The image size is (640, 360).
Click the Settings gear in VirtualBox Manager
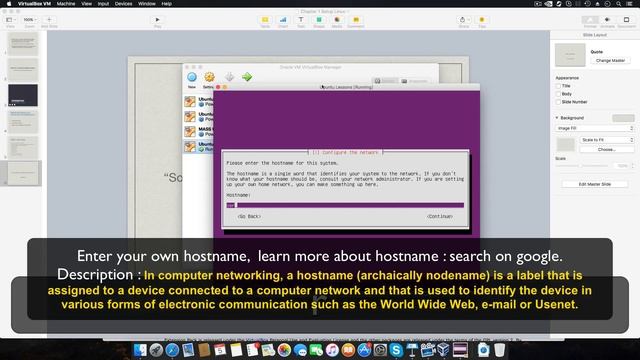pyautogui.click(x=209, y=77)
